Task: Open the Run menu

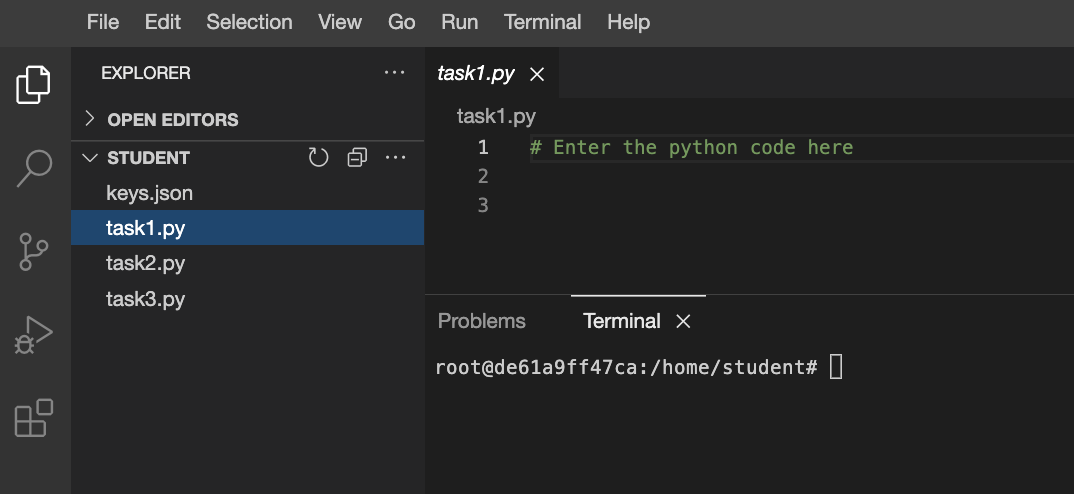Action: (x=460, y=23)
